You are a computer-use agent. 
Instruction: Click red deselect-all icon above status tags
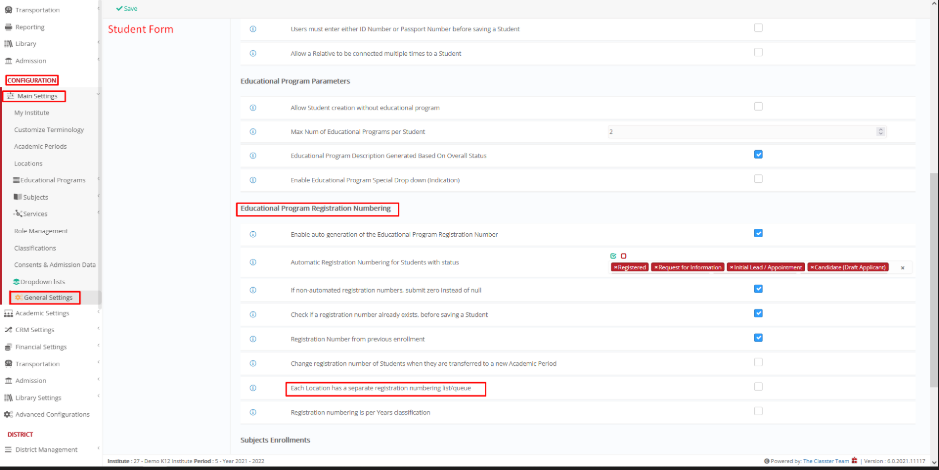point(623,256)
